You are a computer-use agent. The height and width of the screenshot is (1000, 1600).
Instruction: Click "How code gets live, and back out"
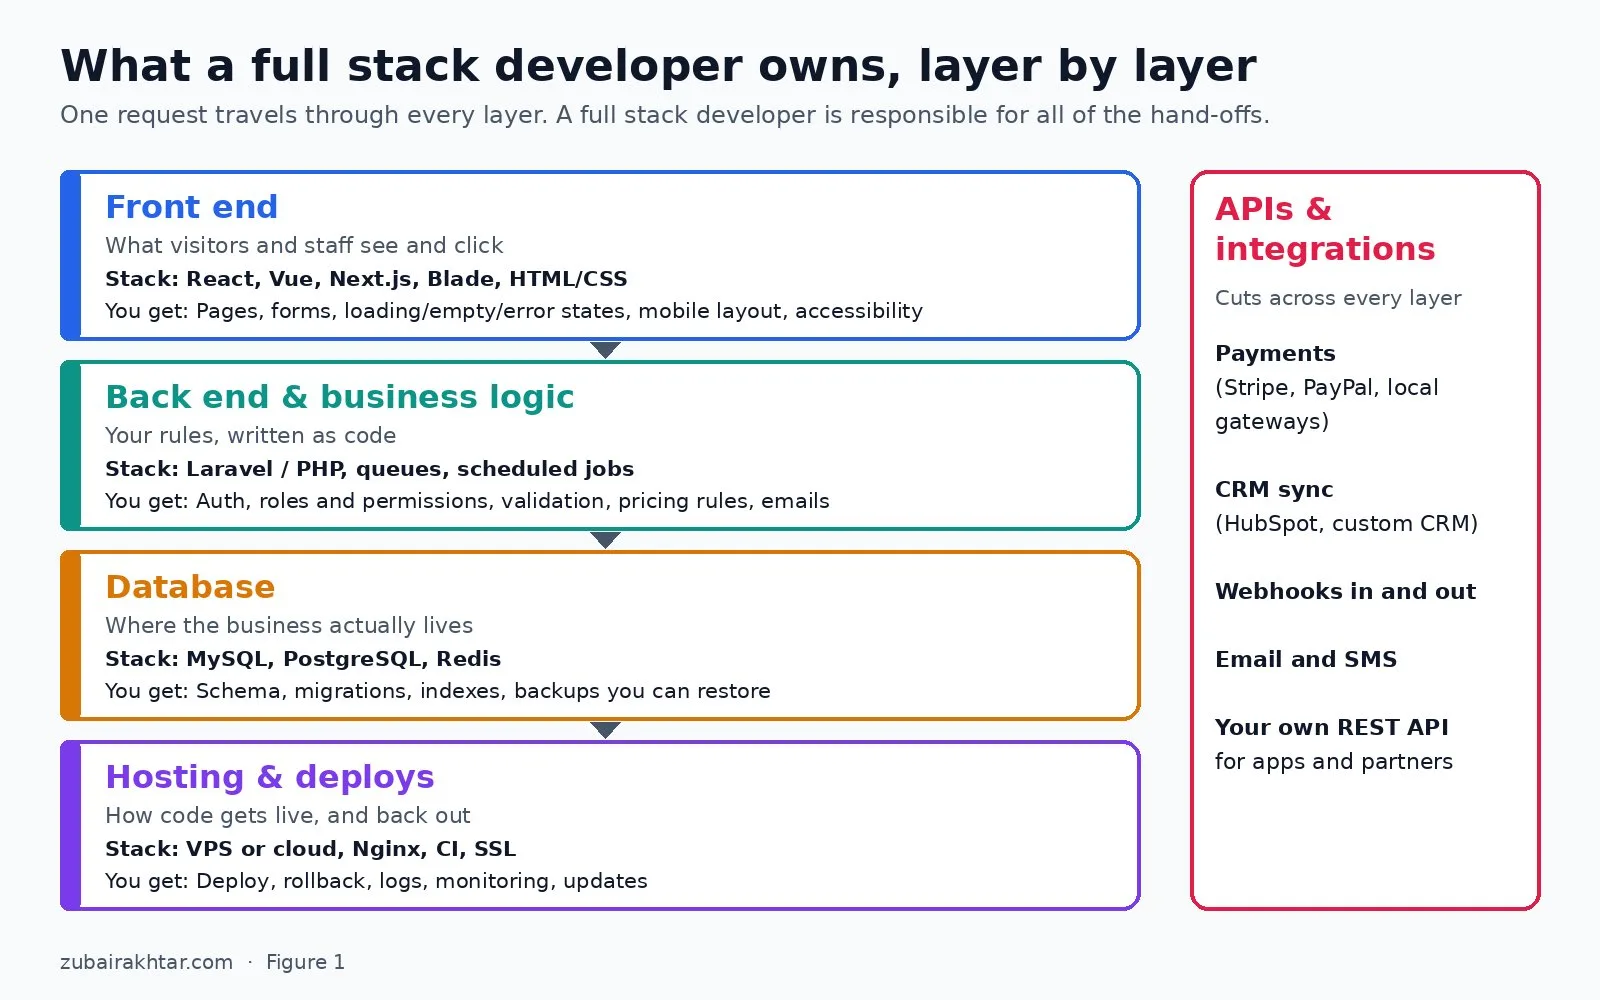click(288, 815)
